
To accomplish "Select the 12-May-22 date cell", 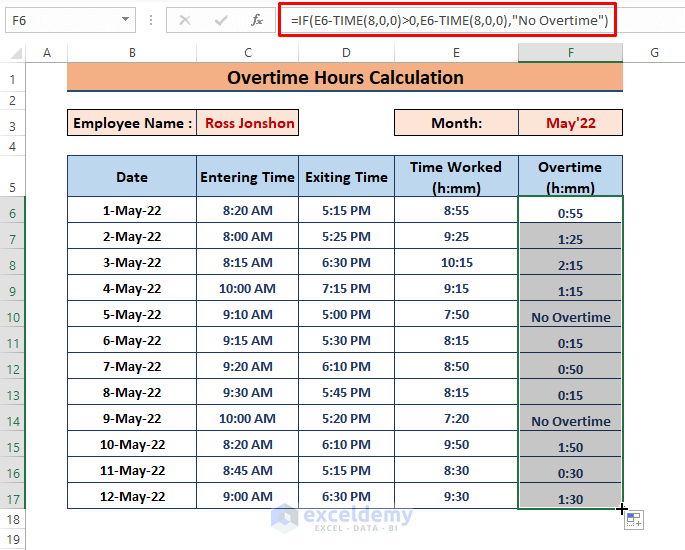I will [x=132, y=496].
